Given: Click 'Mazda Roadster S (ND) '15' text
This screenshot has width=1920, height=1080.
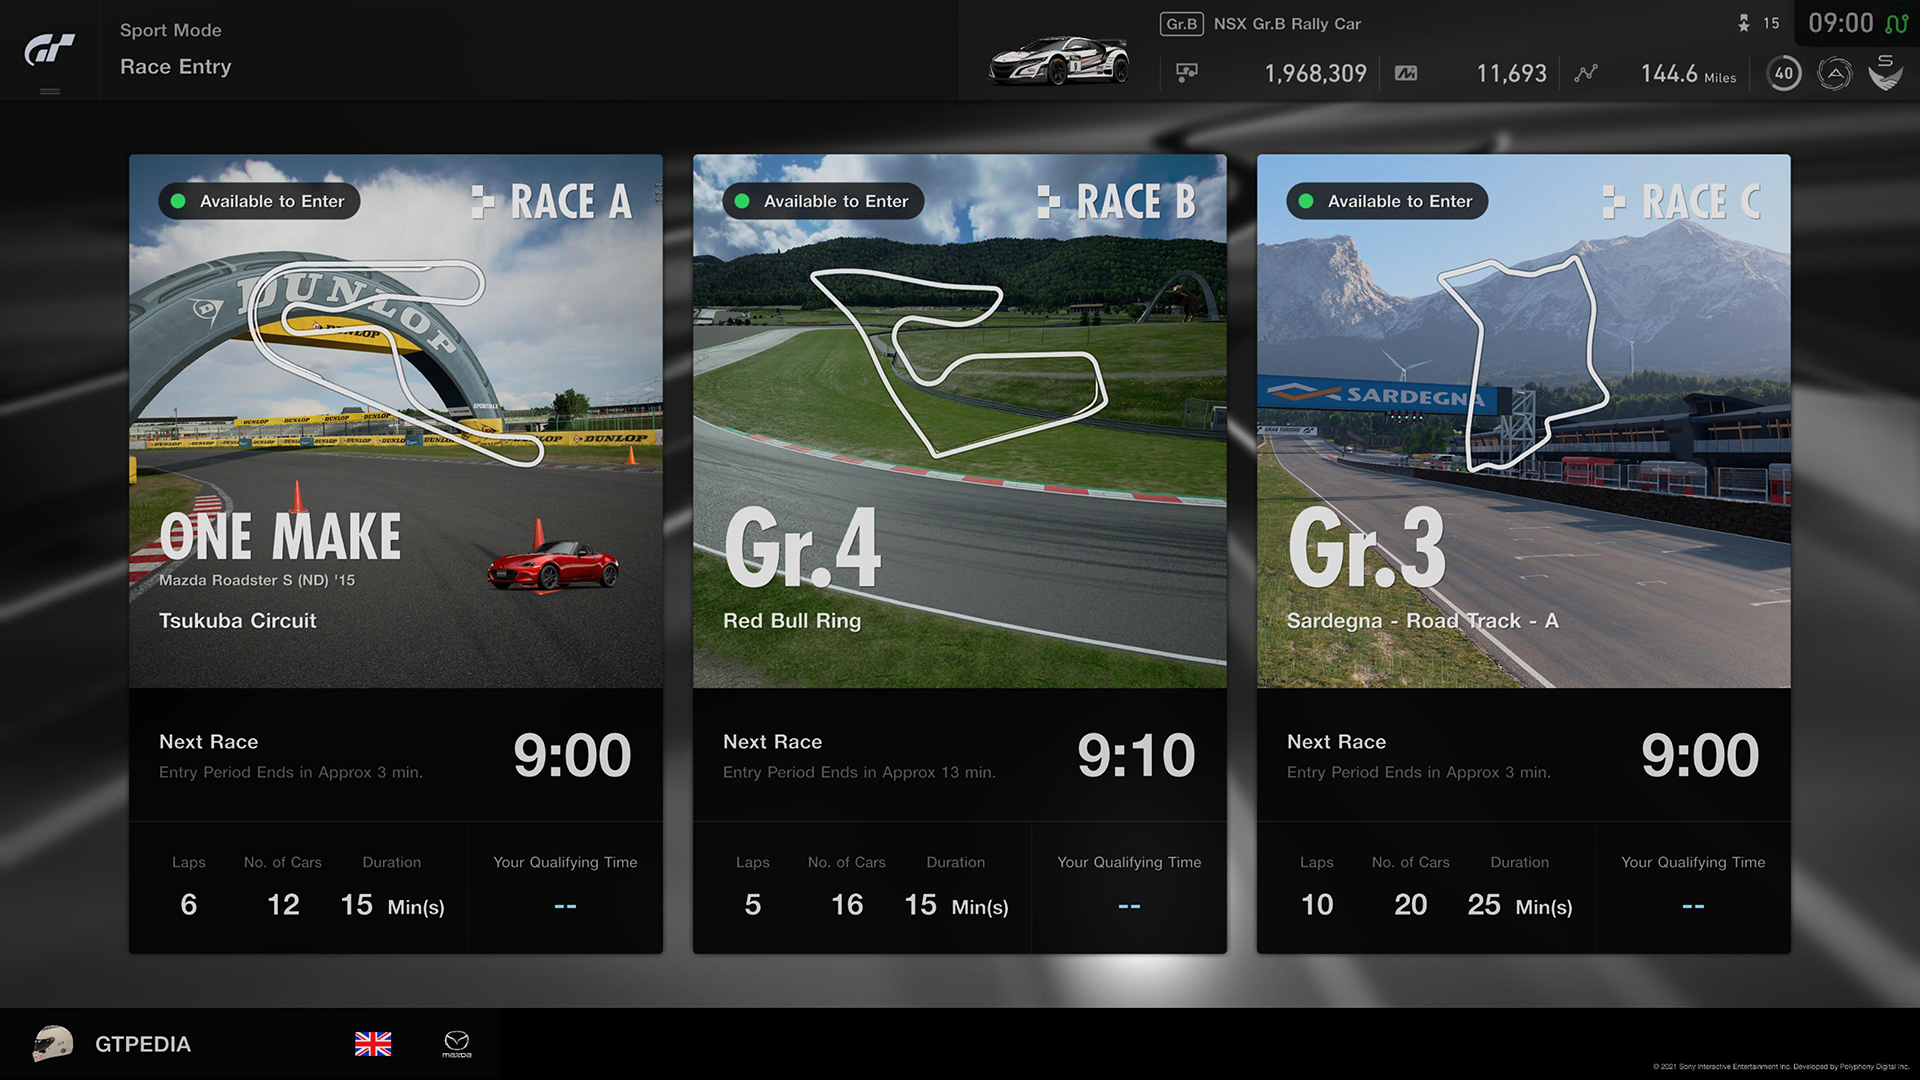Looking at the screenshot, I should pos(257,580).
